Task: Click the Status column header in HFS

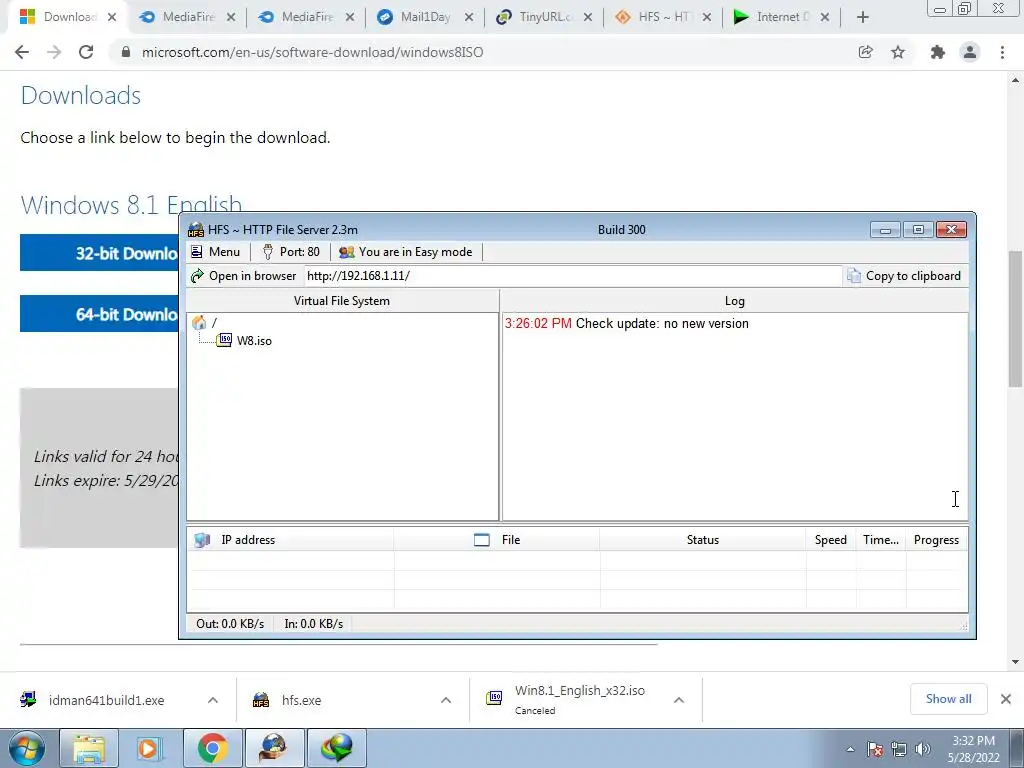Action: pyautogui.click(x=703, y=540)
